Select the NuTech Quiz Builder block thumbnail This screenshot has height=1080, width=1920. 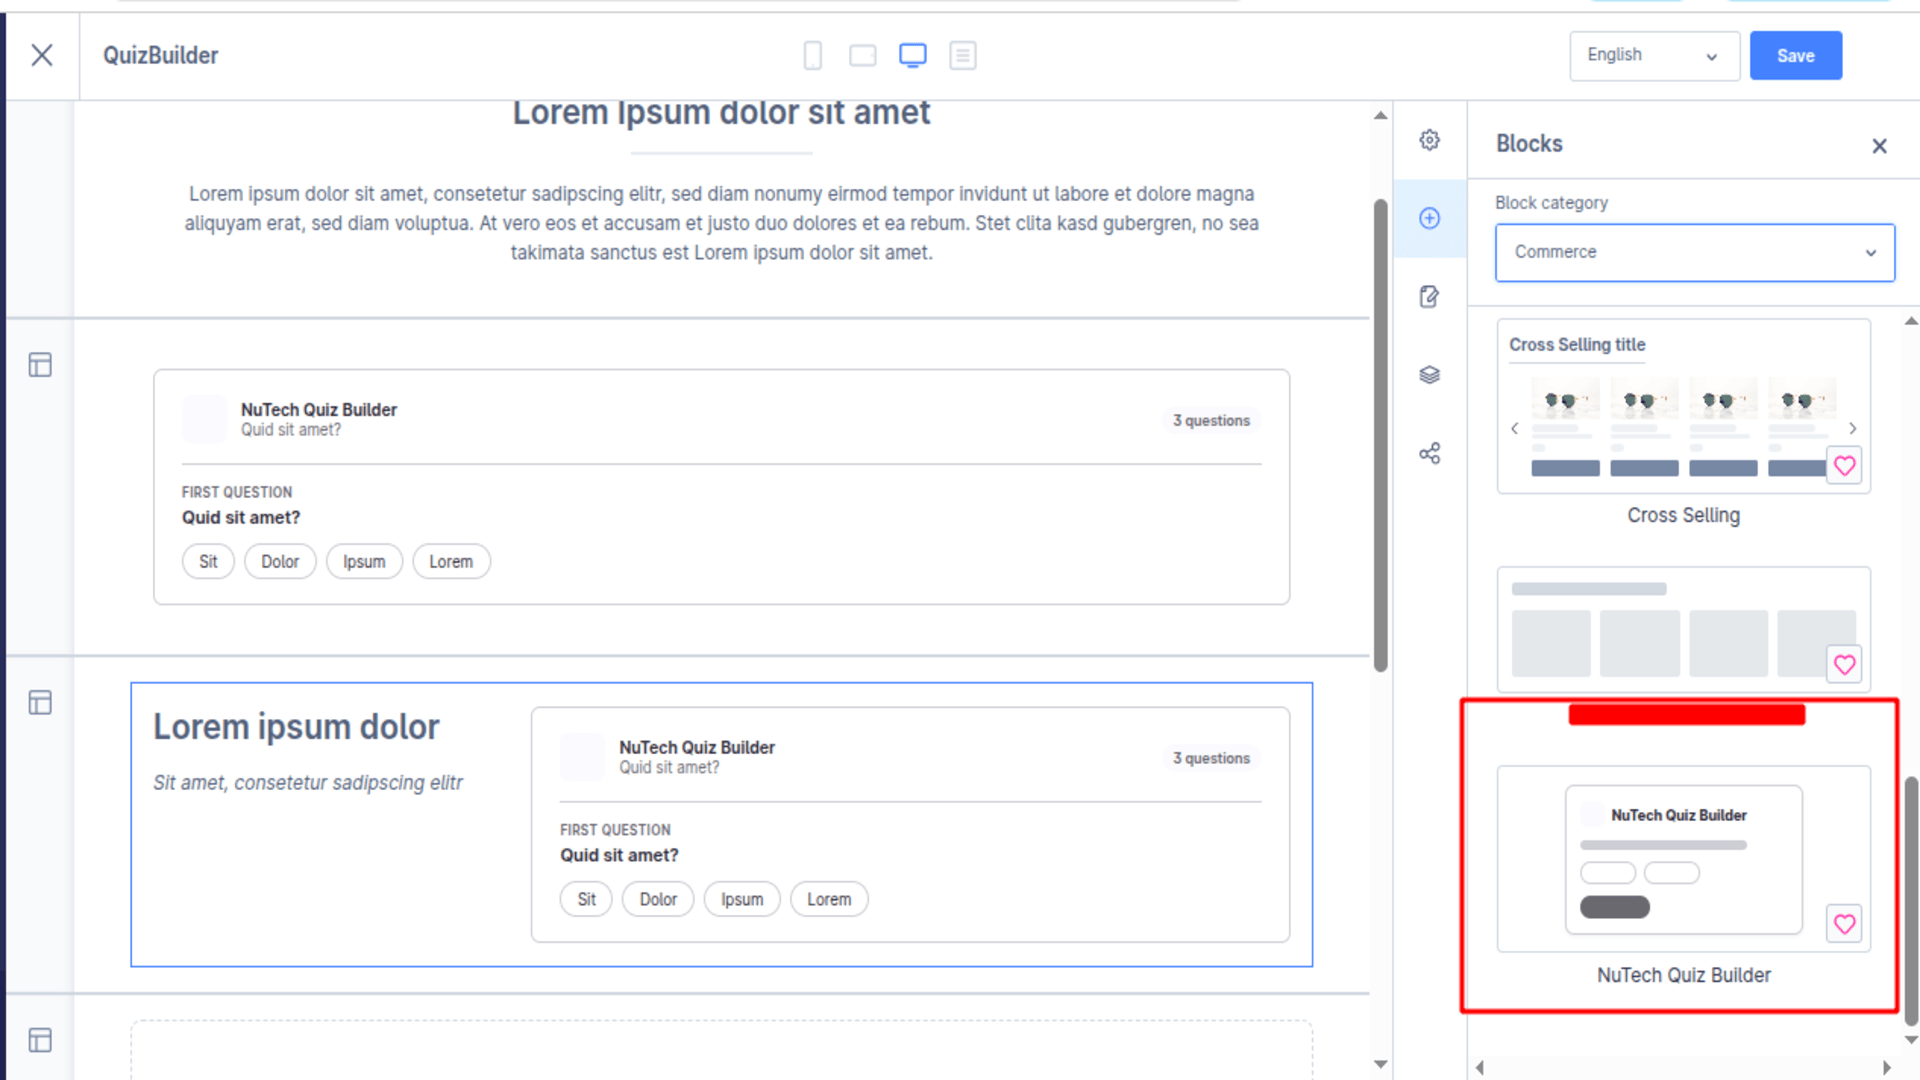click(x=1684, y=859)
